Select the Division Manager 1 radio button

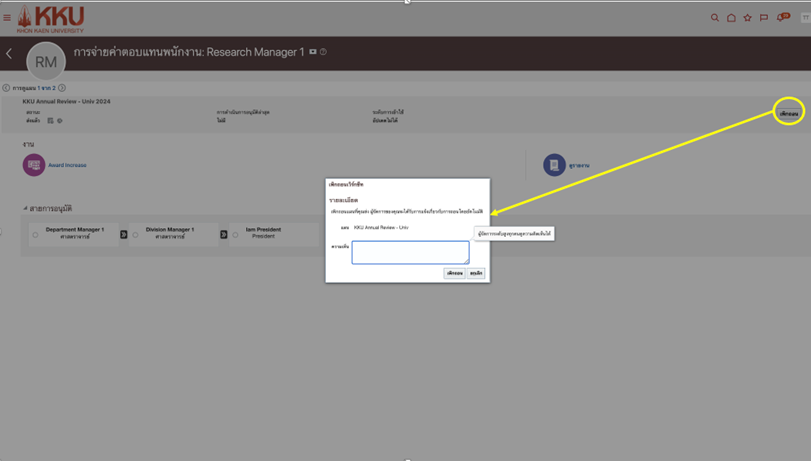[135, 235]
